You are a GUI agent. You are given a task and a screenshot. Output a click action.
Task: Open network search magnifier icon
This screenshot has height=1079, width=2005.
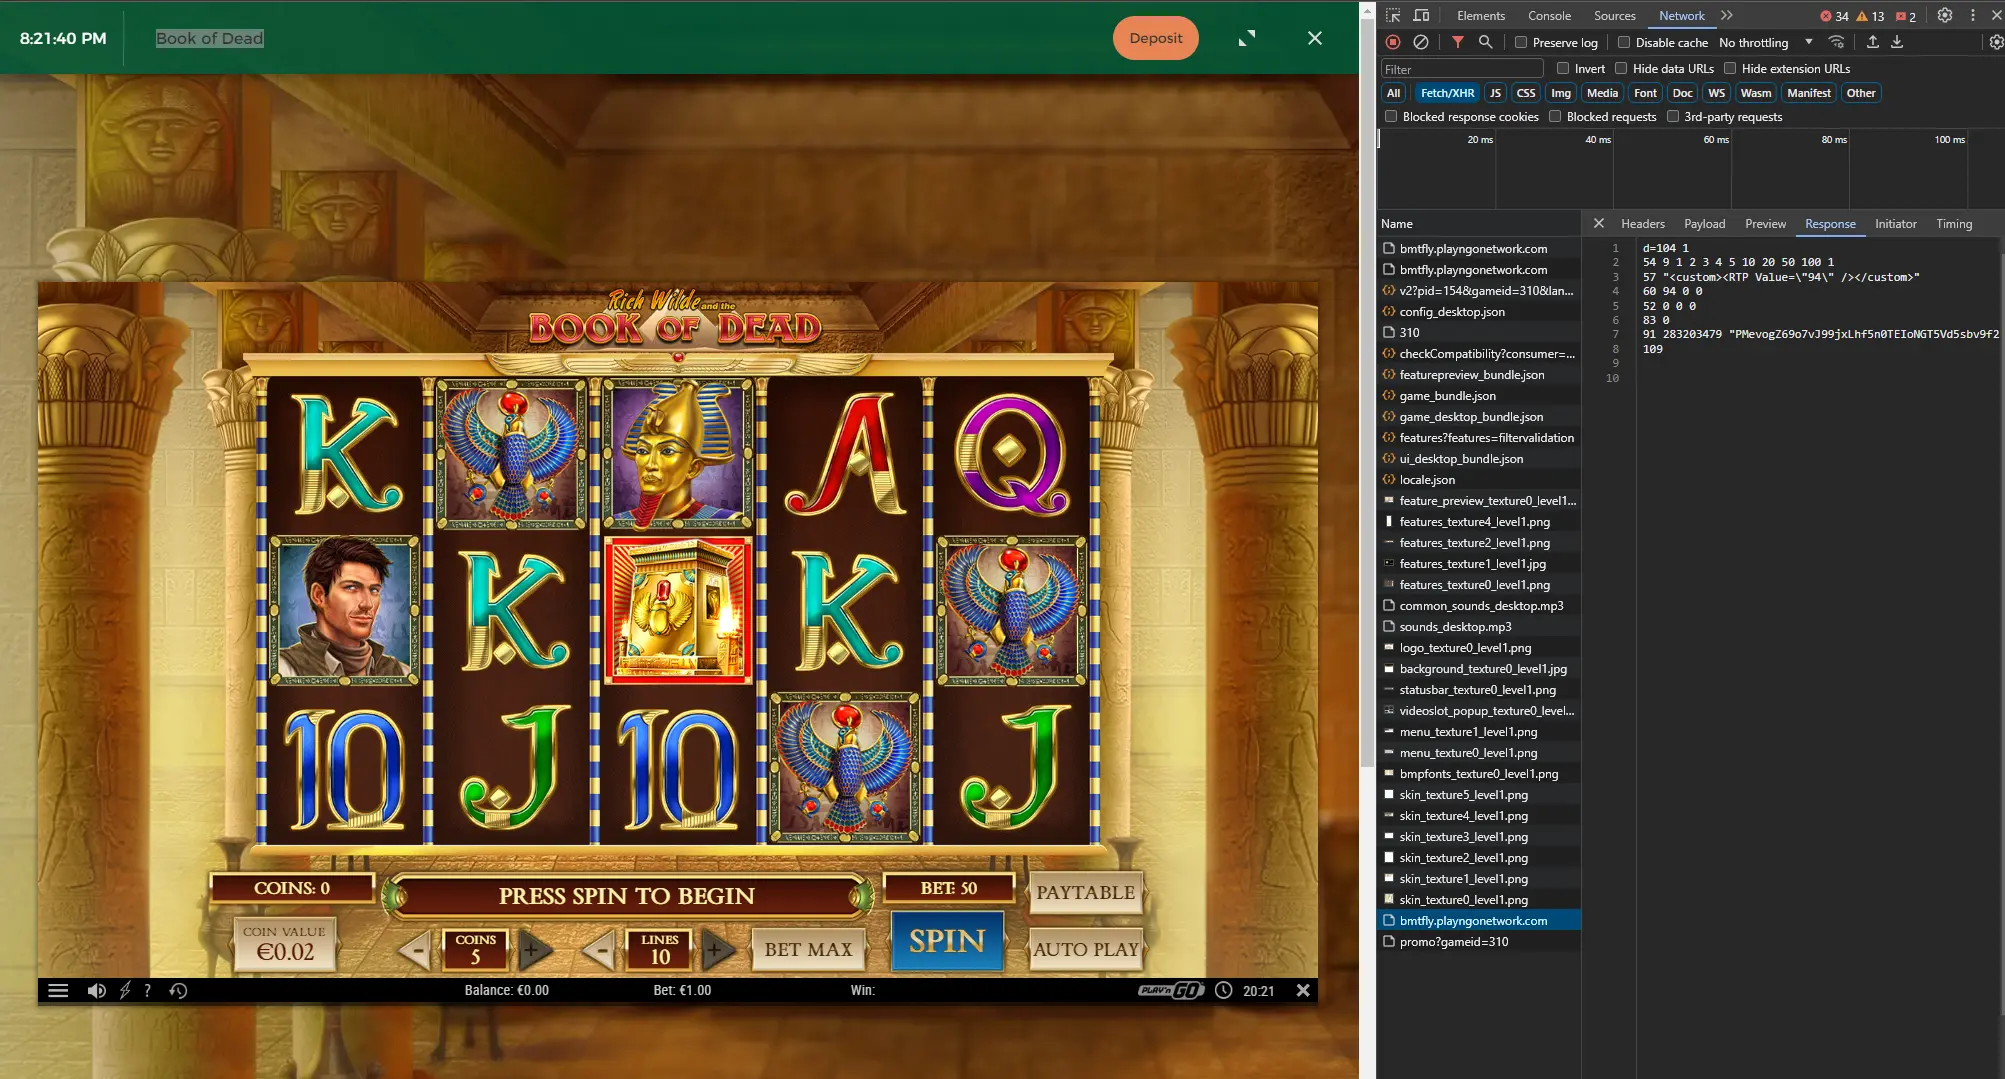[x=1486, y=42]
